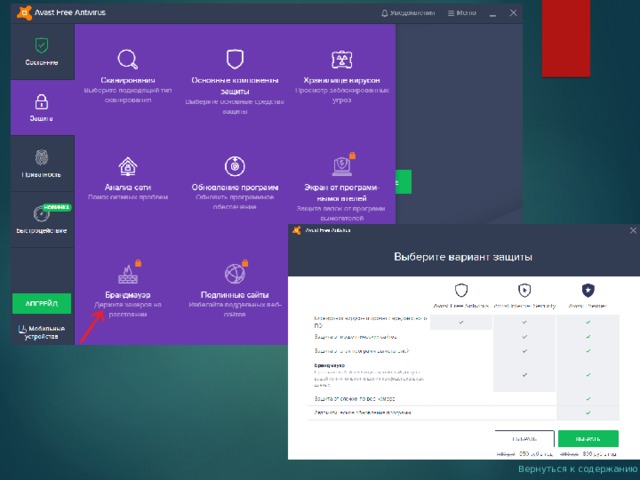This screenshot has width=640, height=480.
Task: Click the lock badge on Брандмауэр tile
Action: 138,263
